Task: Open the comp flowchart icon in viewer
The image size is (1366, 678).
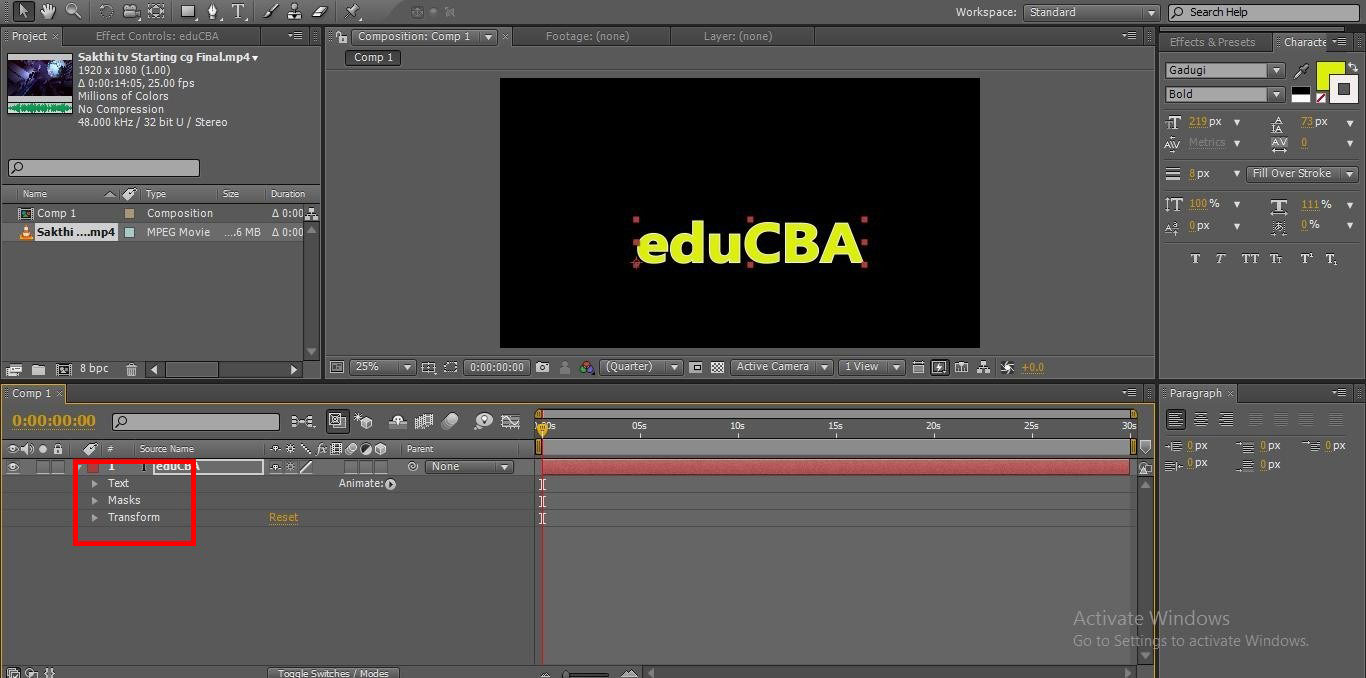Action: [x=984, y=367]
